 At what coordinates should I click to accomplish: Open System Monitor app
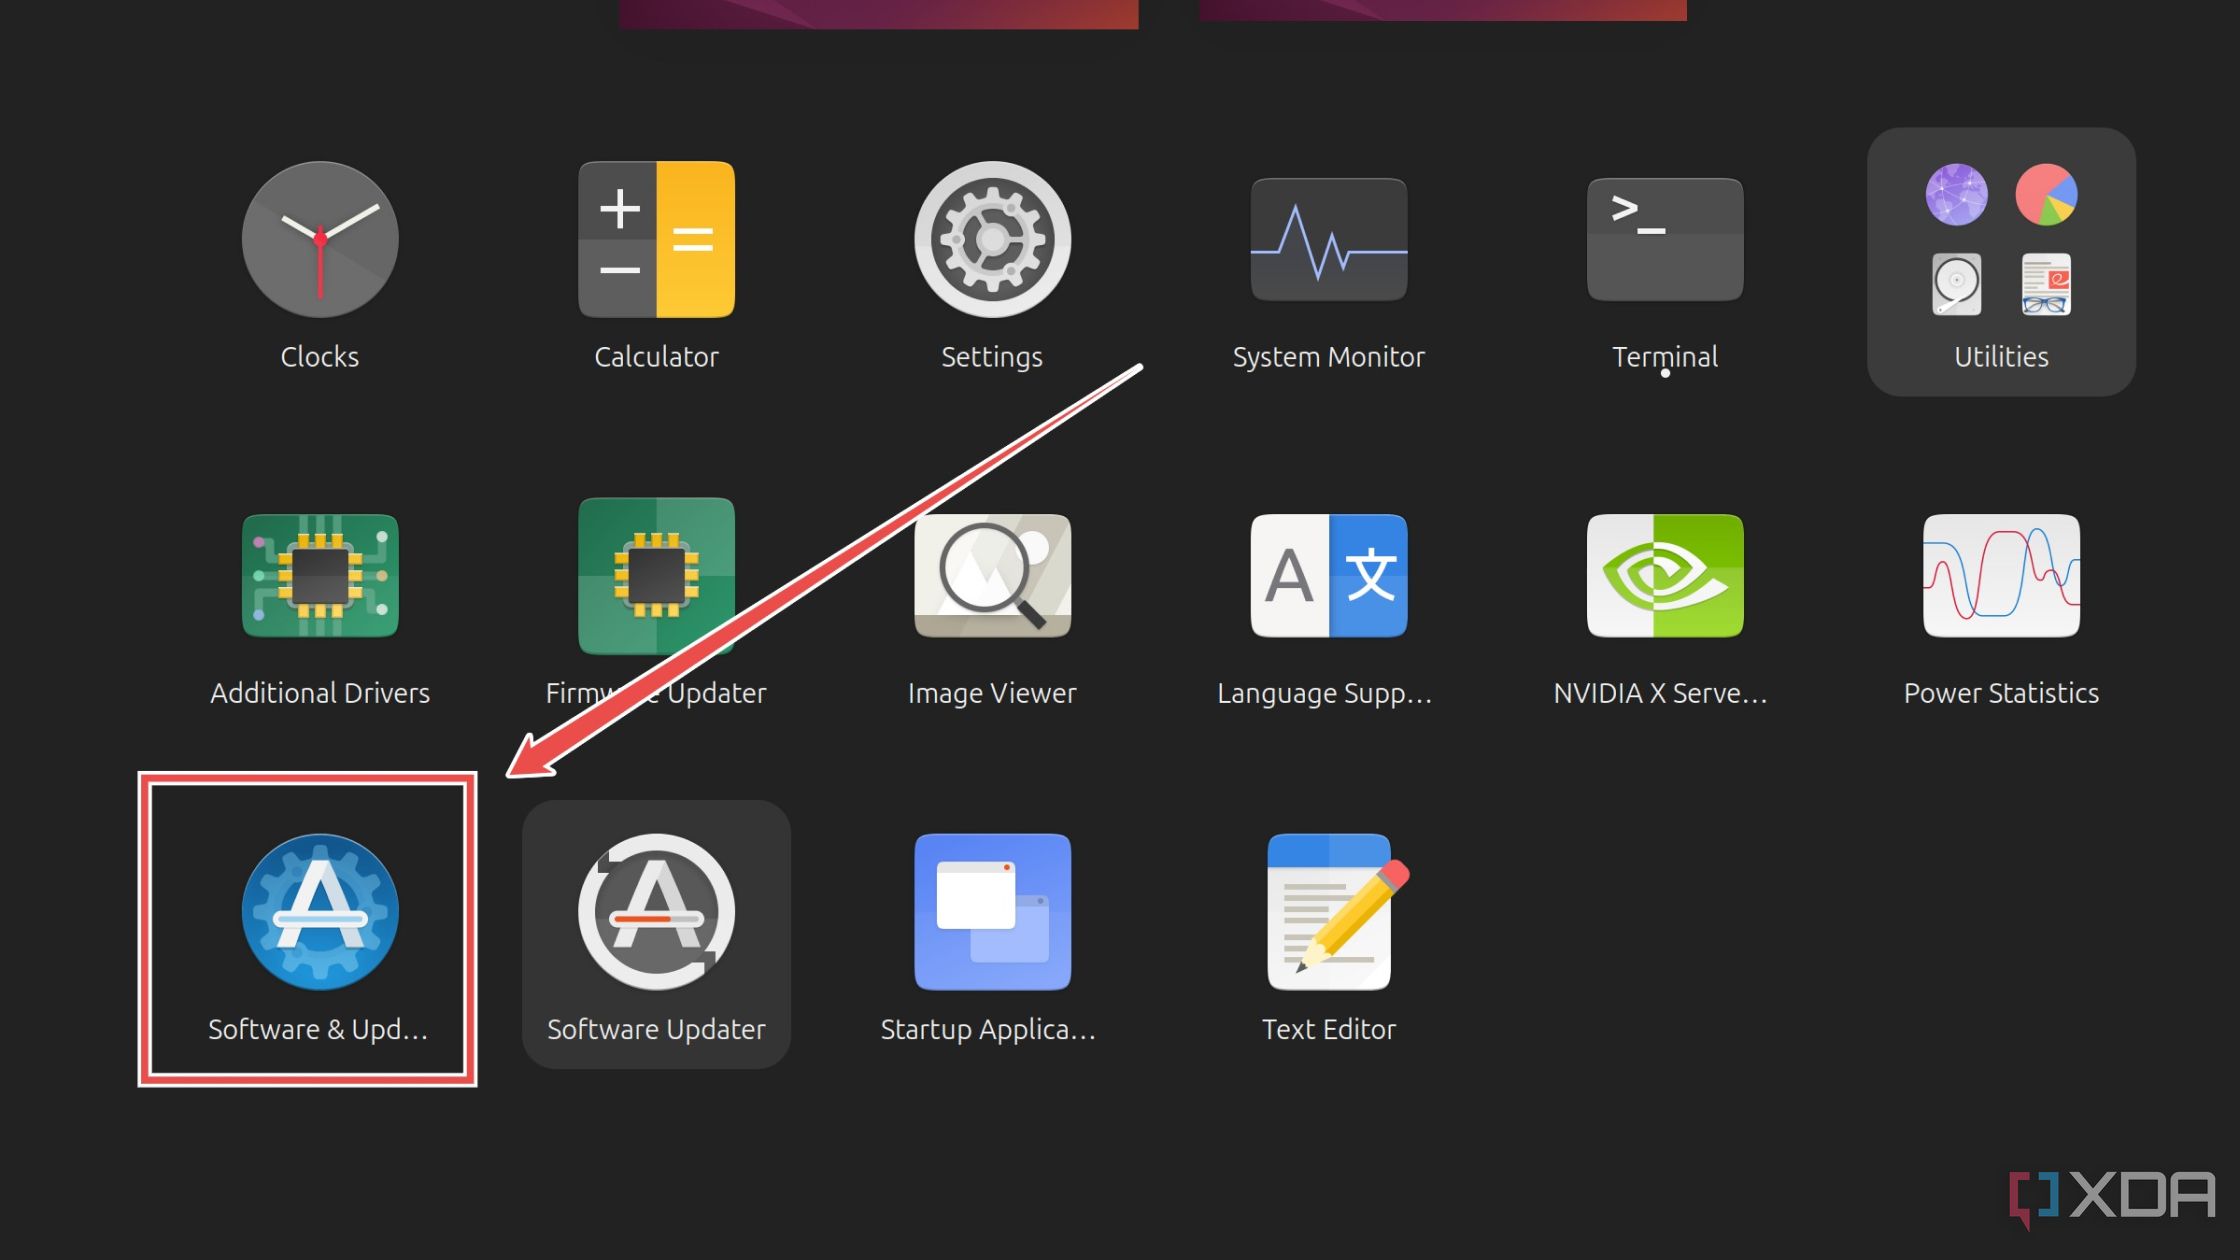(x=1326, y=238)
